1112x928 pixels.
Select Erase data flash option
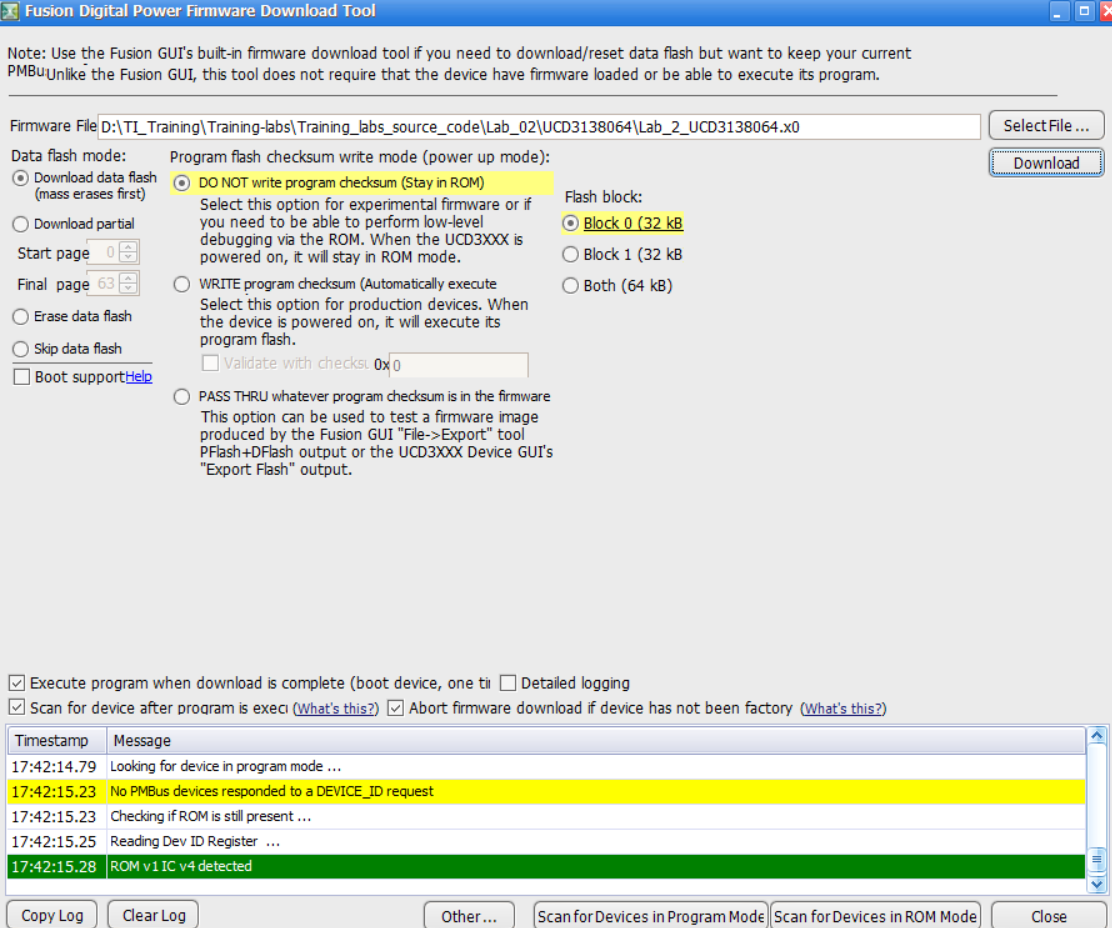[x=21, y=316]
